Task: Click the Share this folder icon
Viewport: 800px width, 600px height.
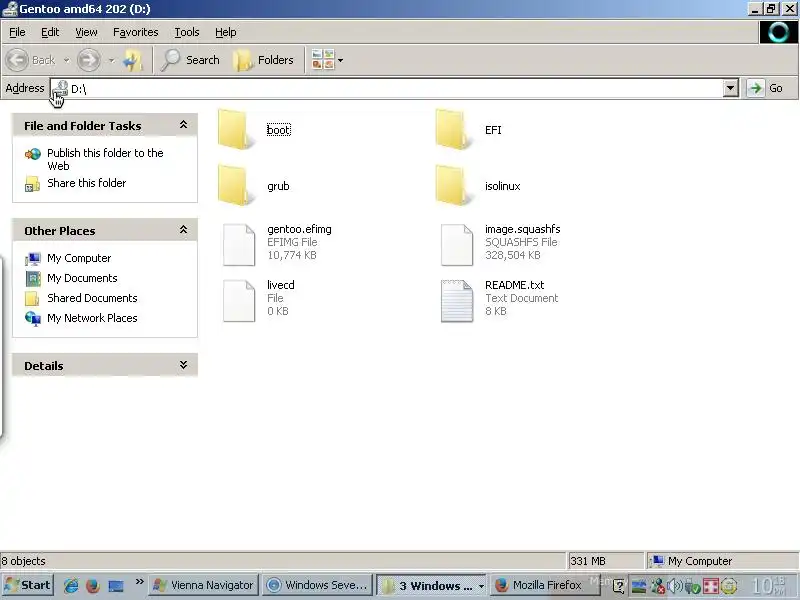Action: tap(33, 184)
